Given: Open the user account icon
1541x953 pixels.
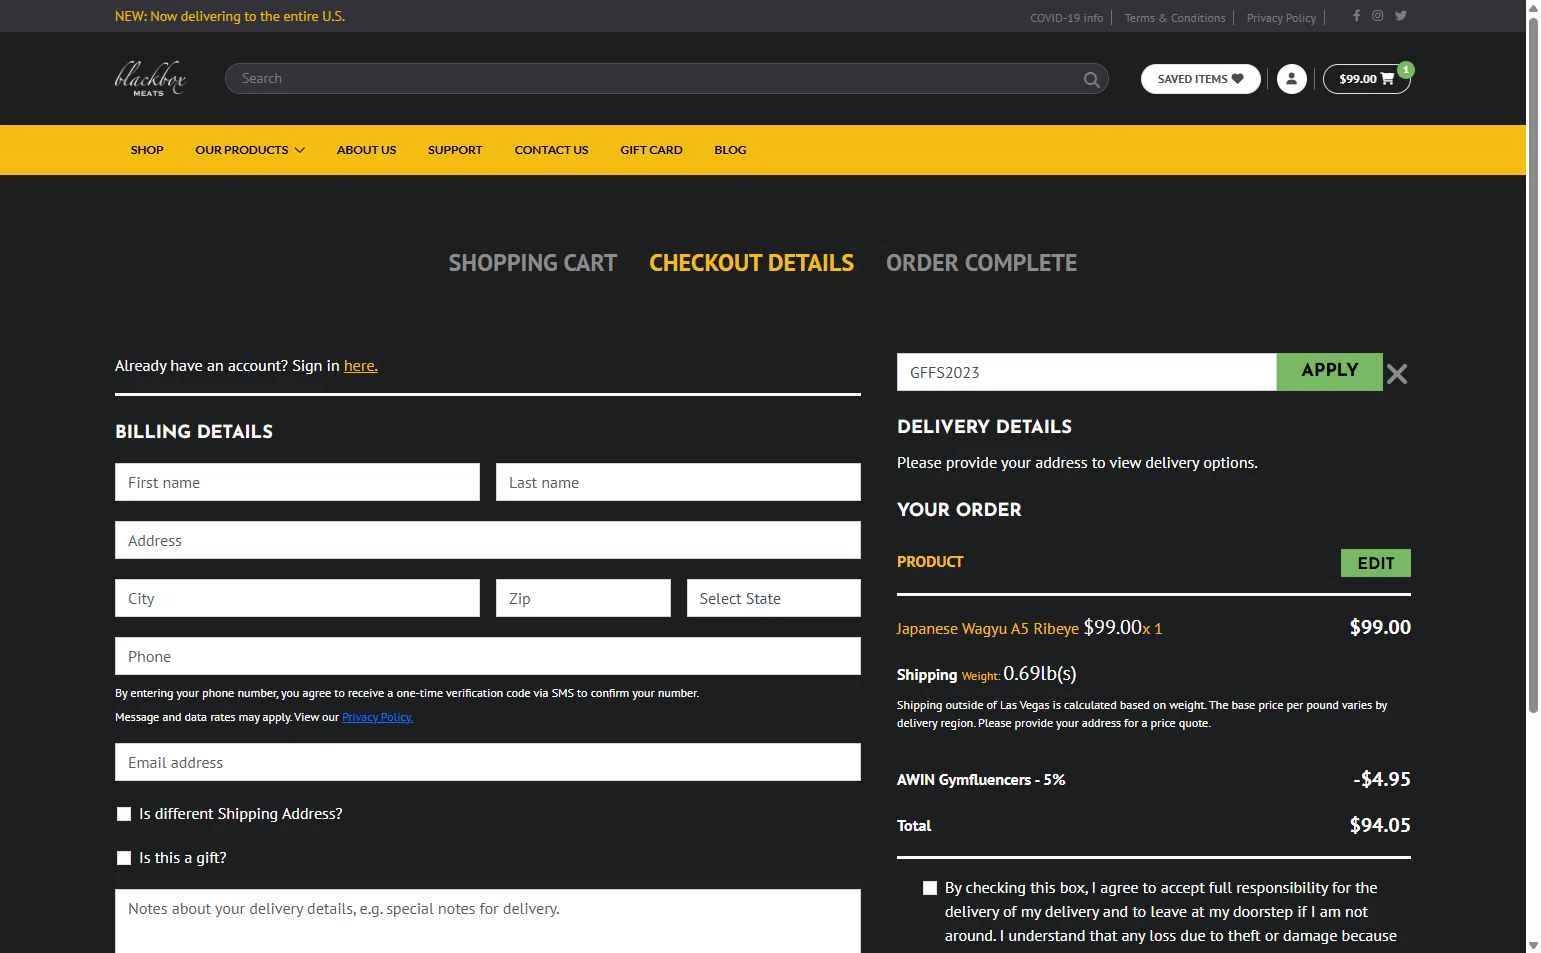Looking at the screenshot, I should (x=1291, y=78).
